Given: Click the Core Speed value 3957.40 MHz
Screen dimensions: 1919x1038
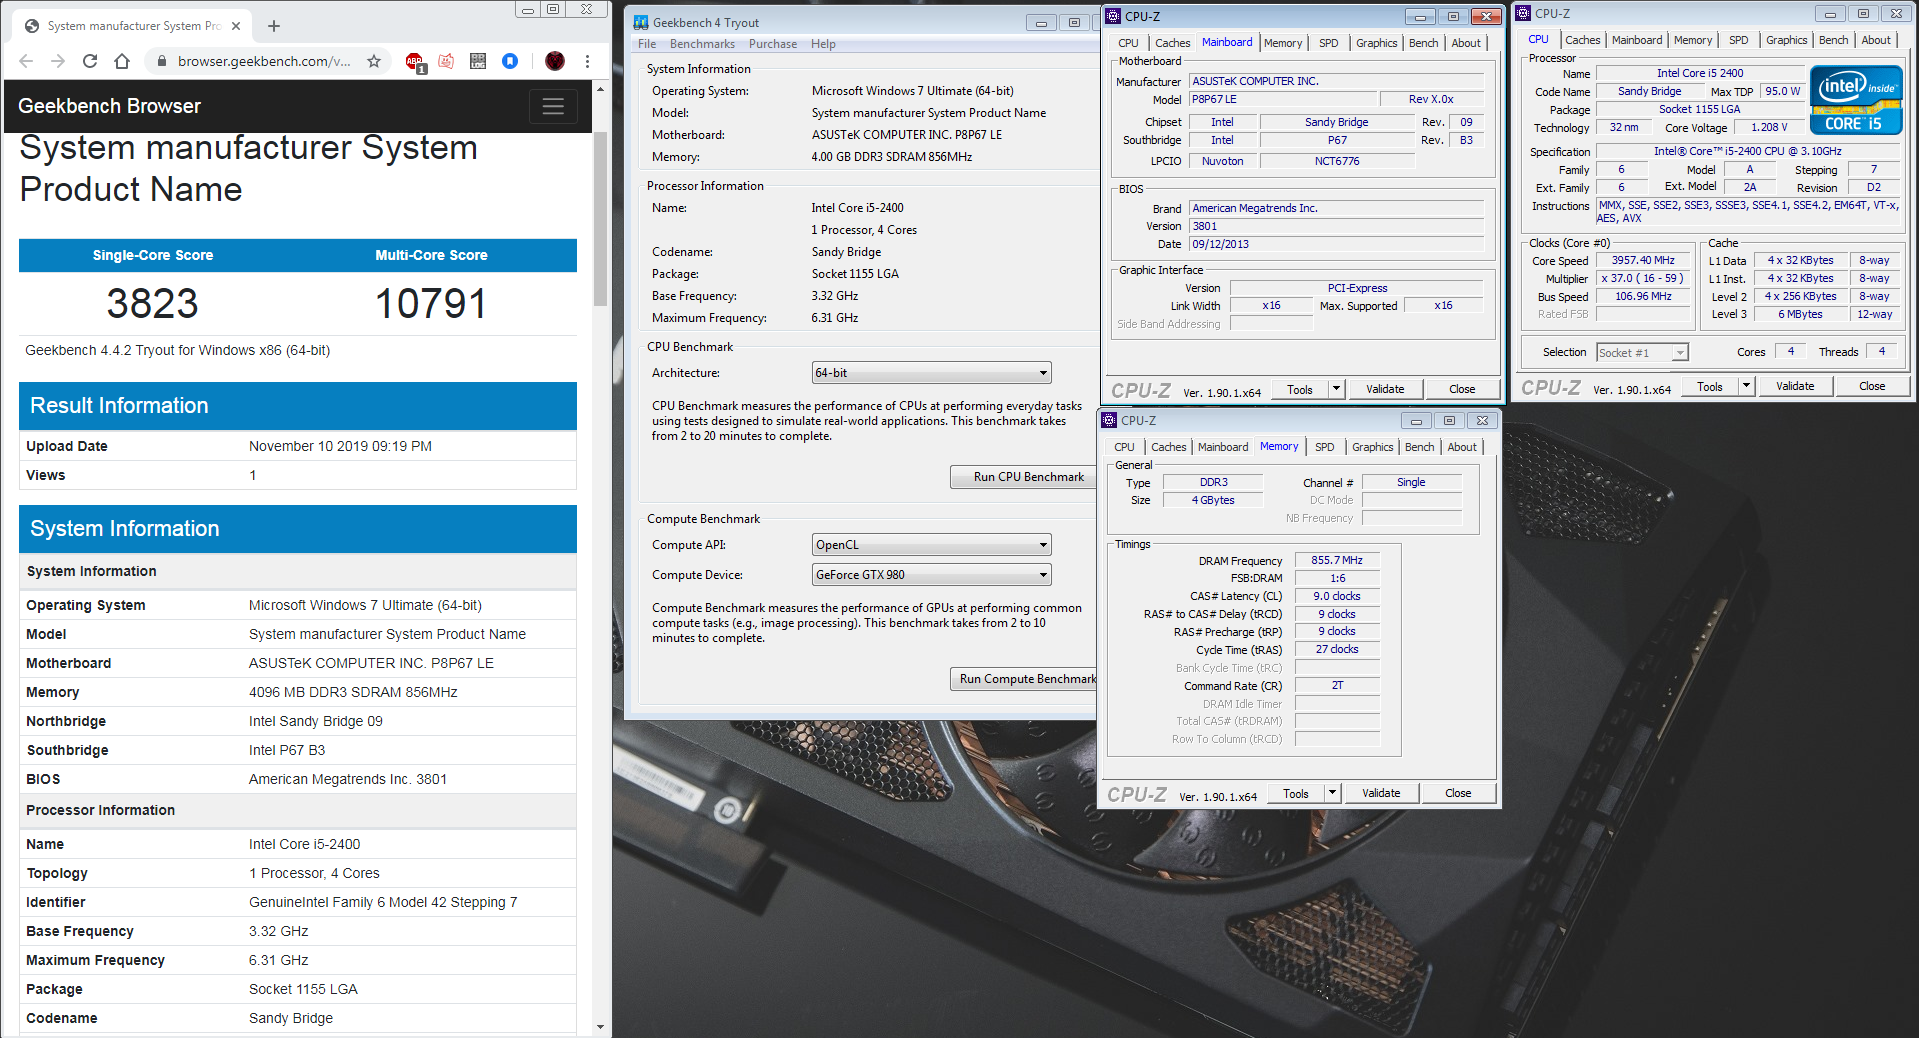Looking at the screenshot, I should pyautogui.click(x=1643, y=260).
